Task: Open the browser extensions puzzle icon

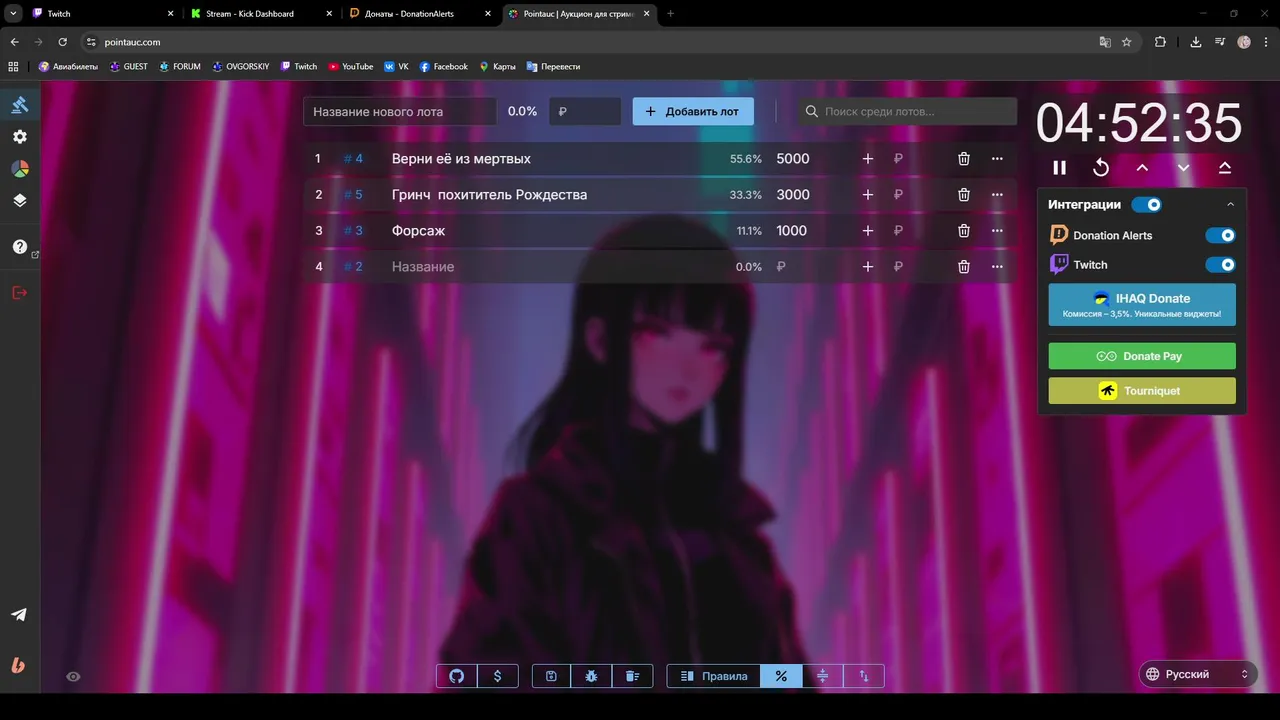Action: click(x=1161, y=42)
